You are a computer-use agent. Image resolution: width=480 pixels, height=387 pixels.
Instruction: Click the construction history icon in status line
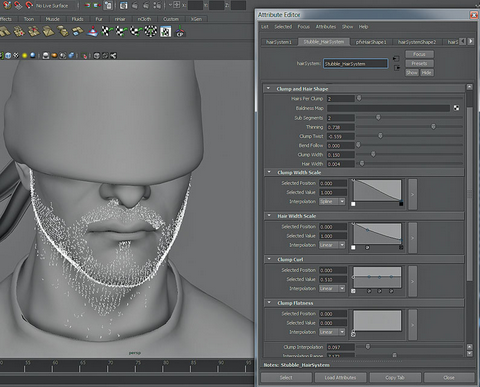coord(108,5)
